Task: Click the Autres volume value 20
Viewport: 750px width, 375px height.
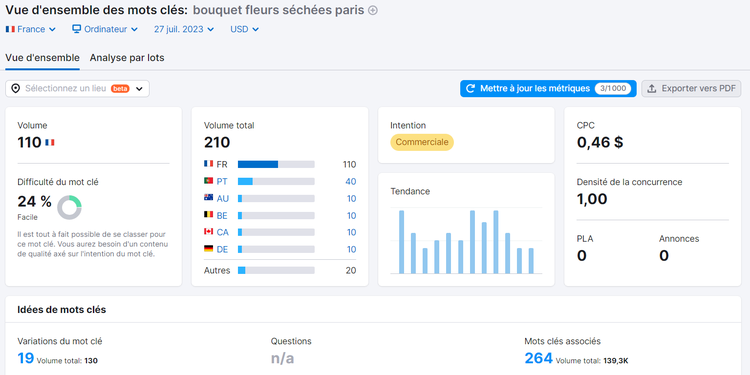Action: [x=351, y=271]
